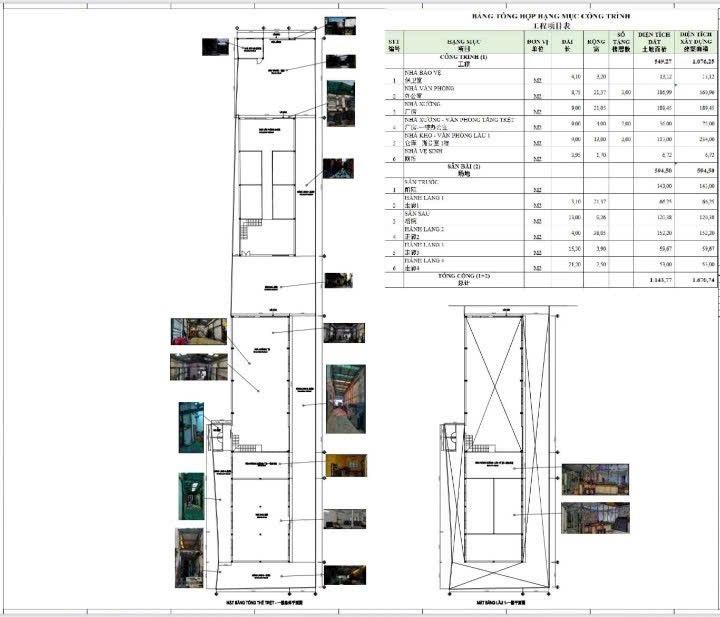Click the 'STT' column header cell
The width and height of the screenshot is (720, 617).
point(394,42)
